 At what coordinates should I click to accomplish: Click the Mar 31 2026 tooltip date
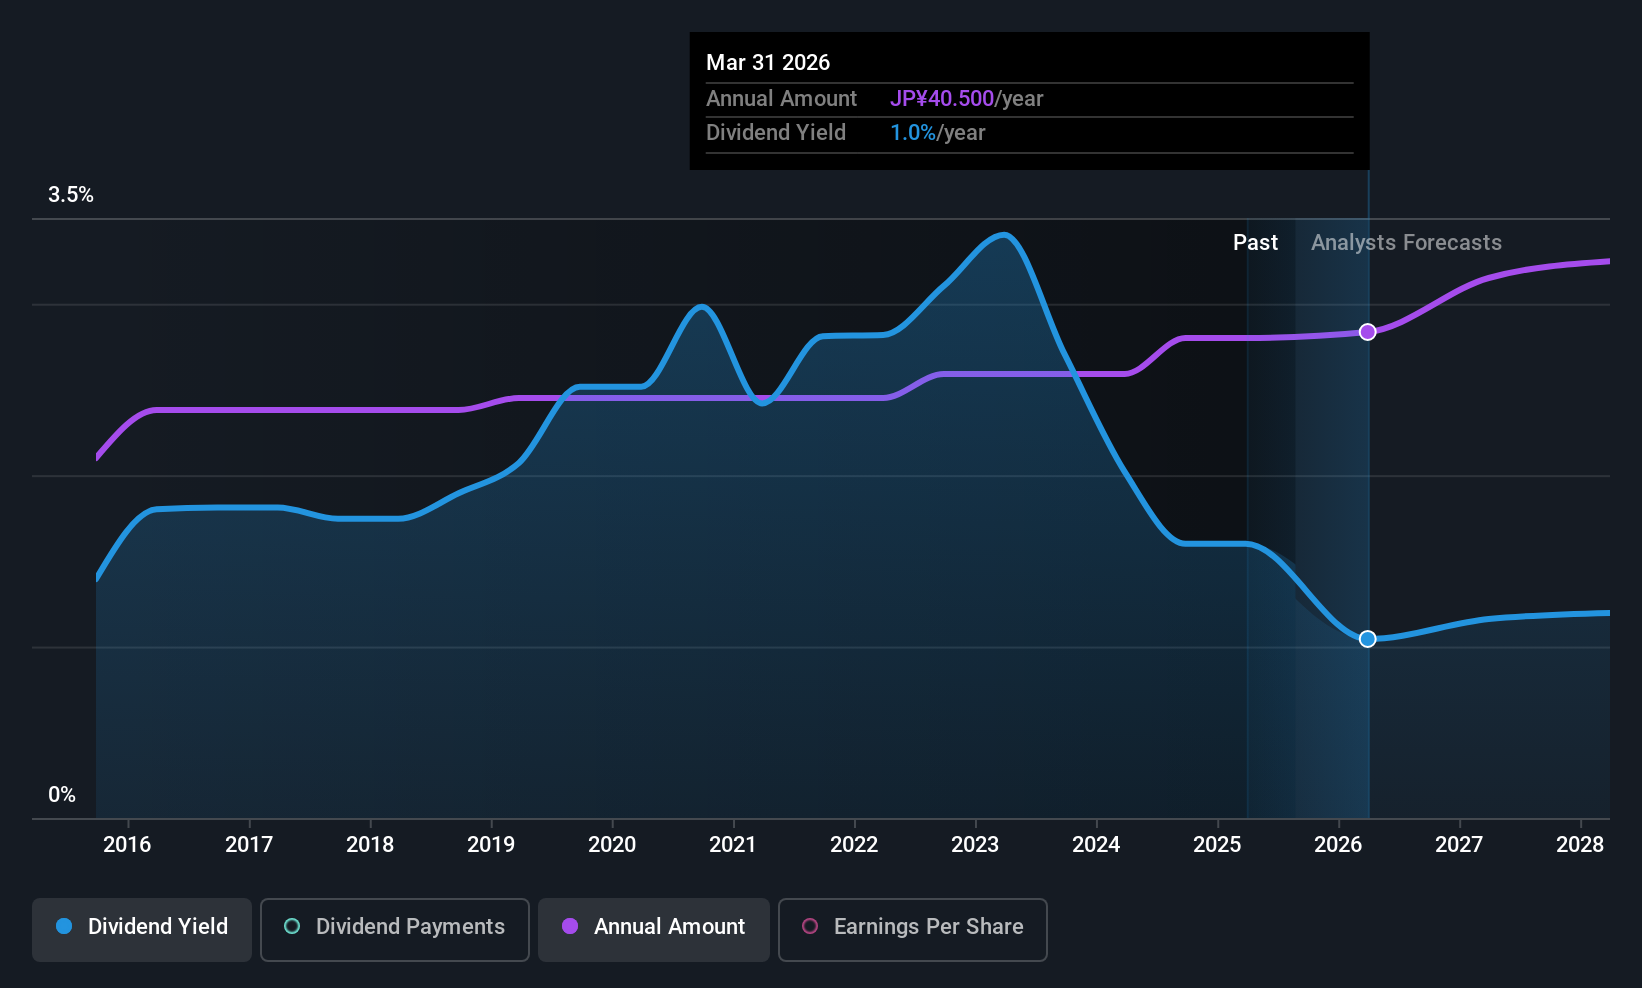click(x=768, y=63)
